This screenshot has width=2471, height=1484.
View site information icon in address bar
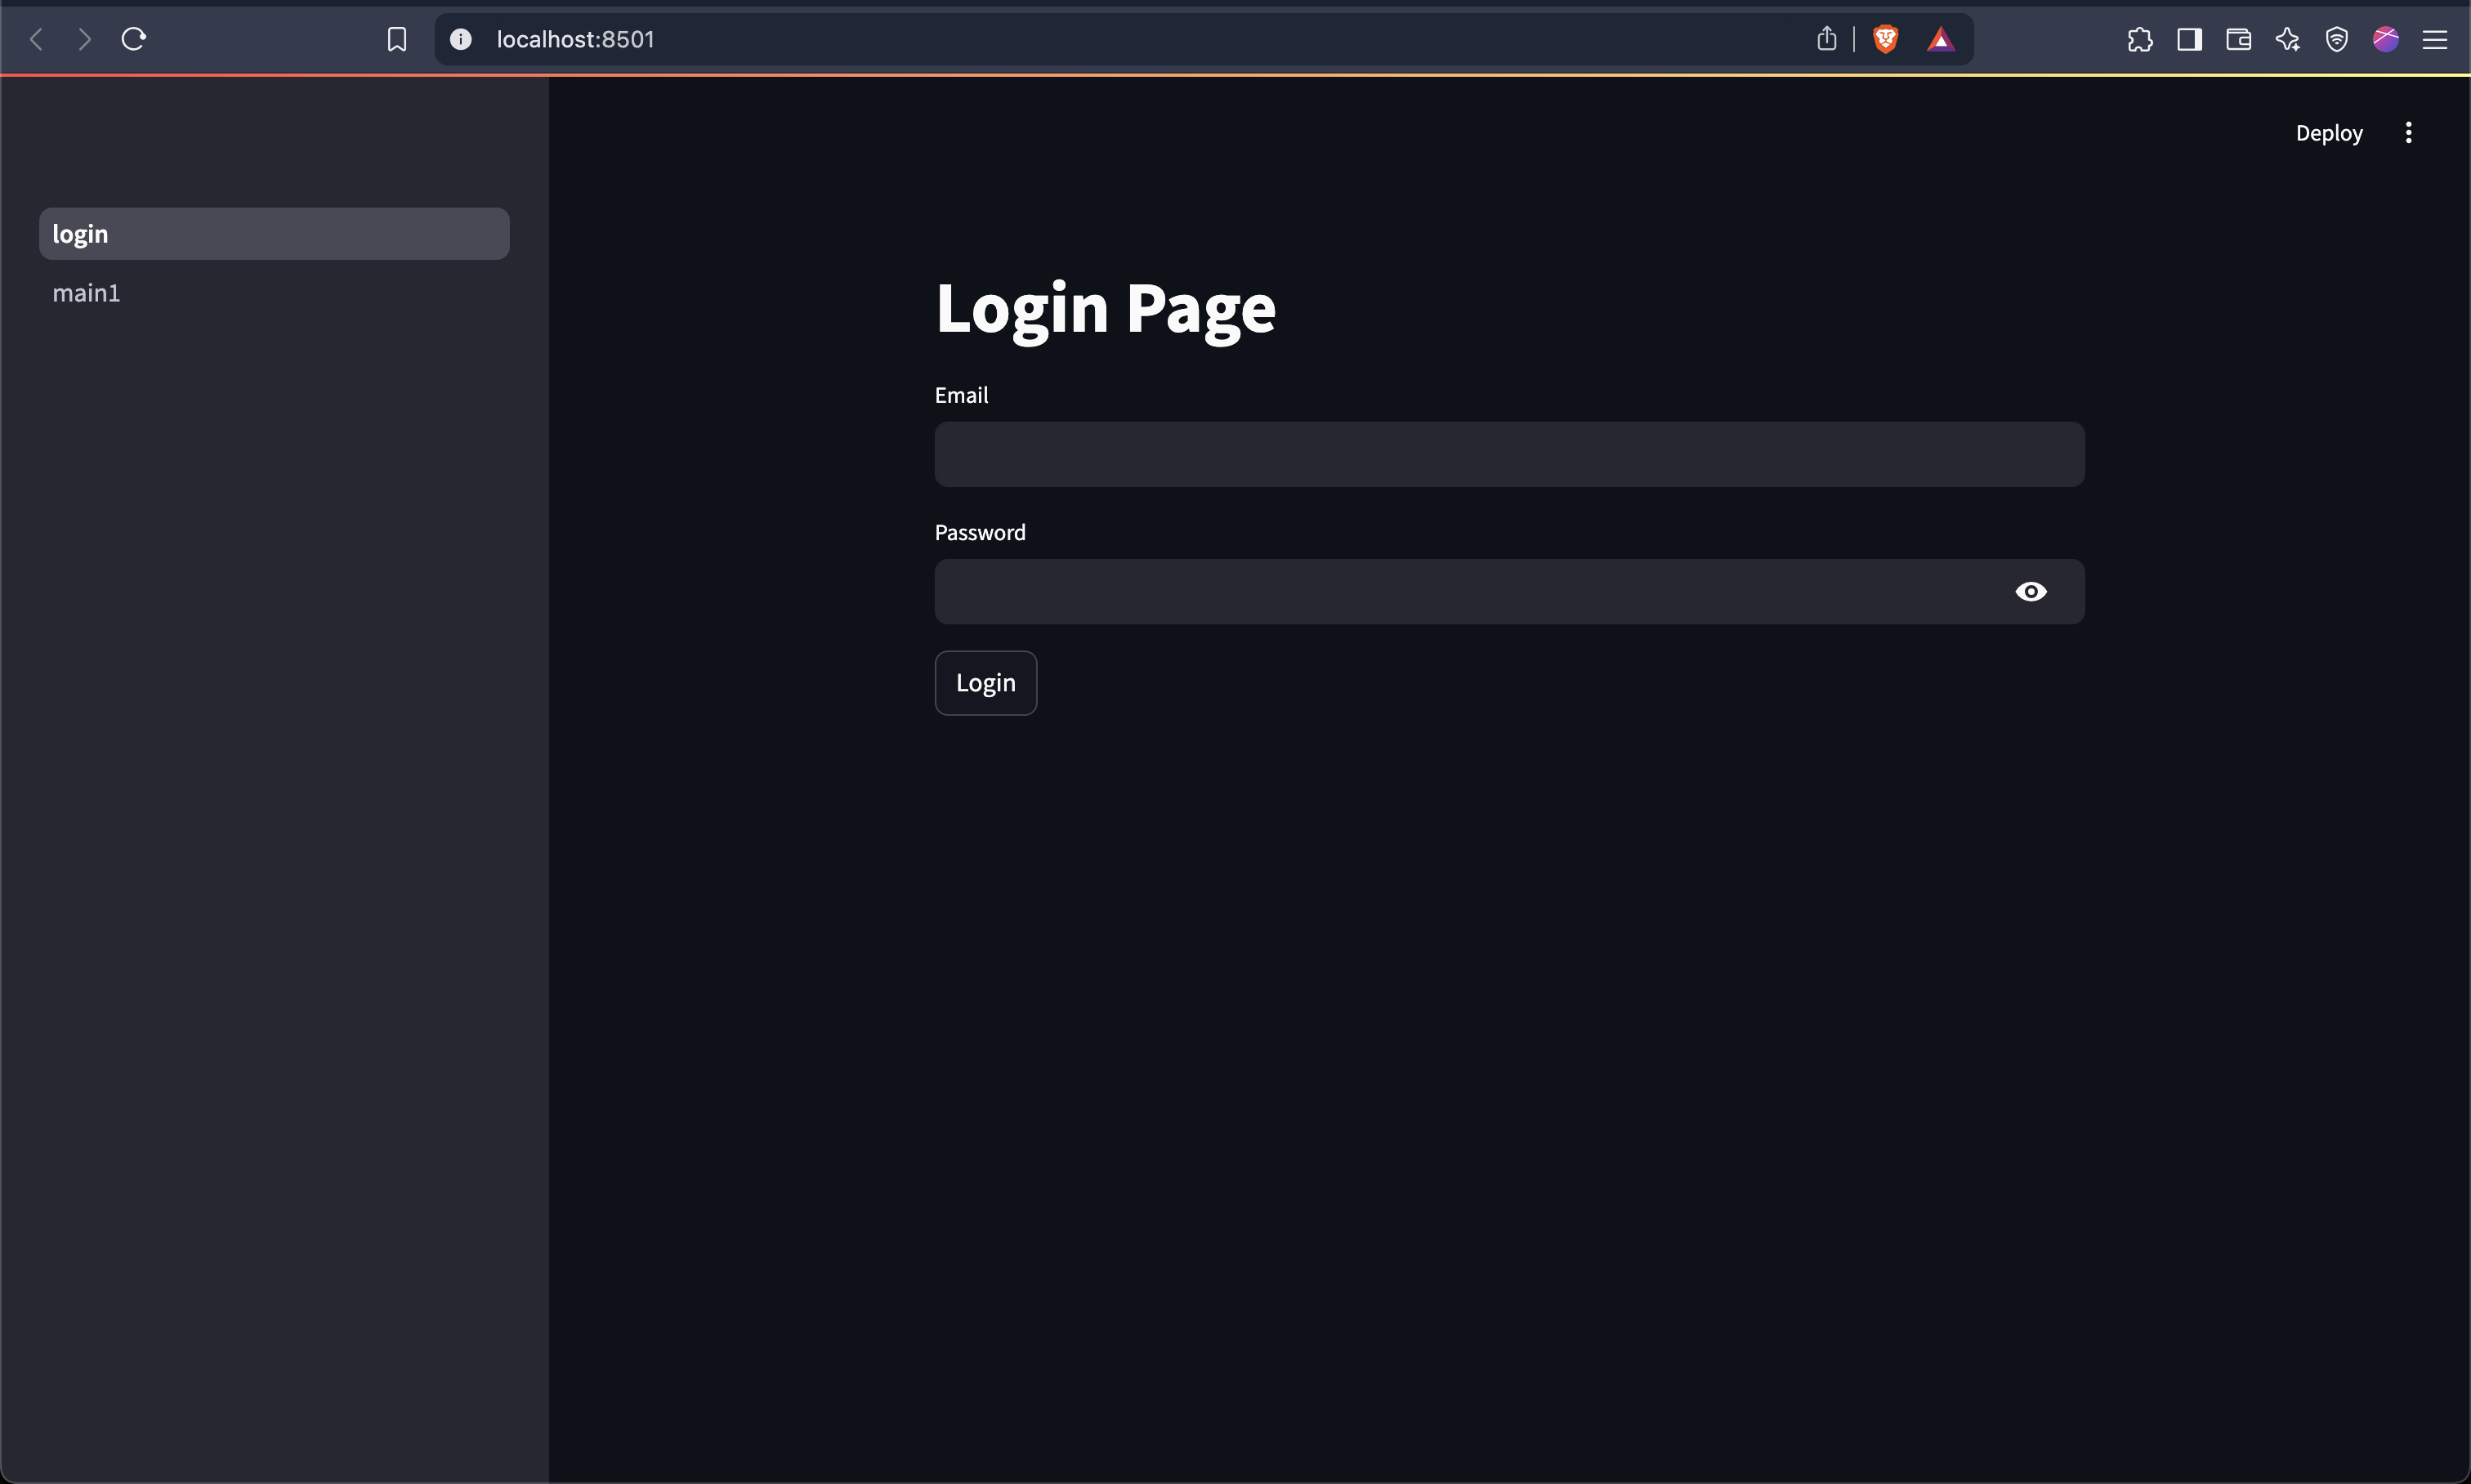coord(460,39)
